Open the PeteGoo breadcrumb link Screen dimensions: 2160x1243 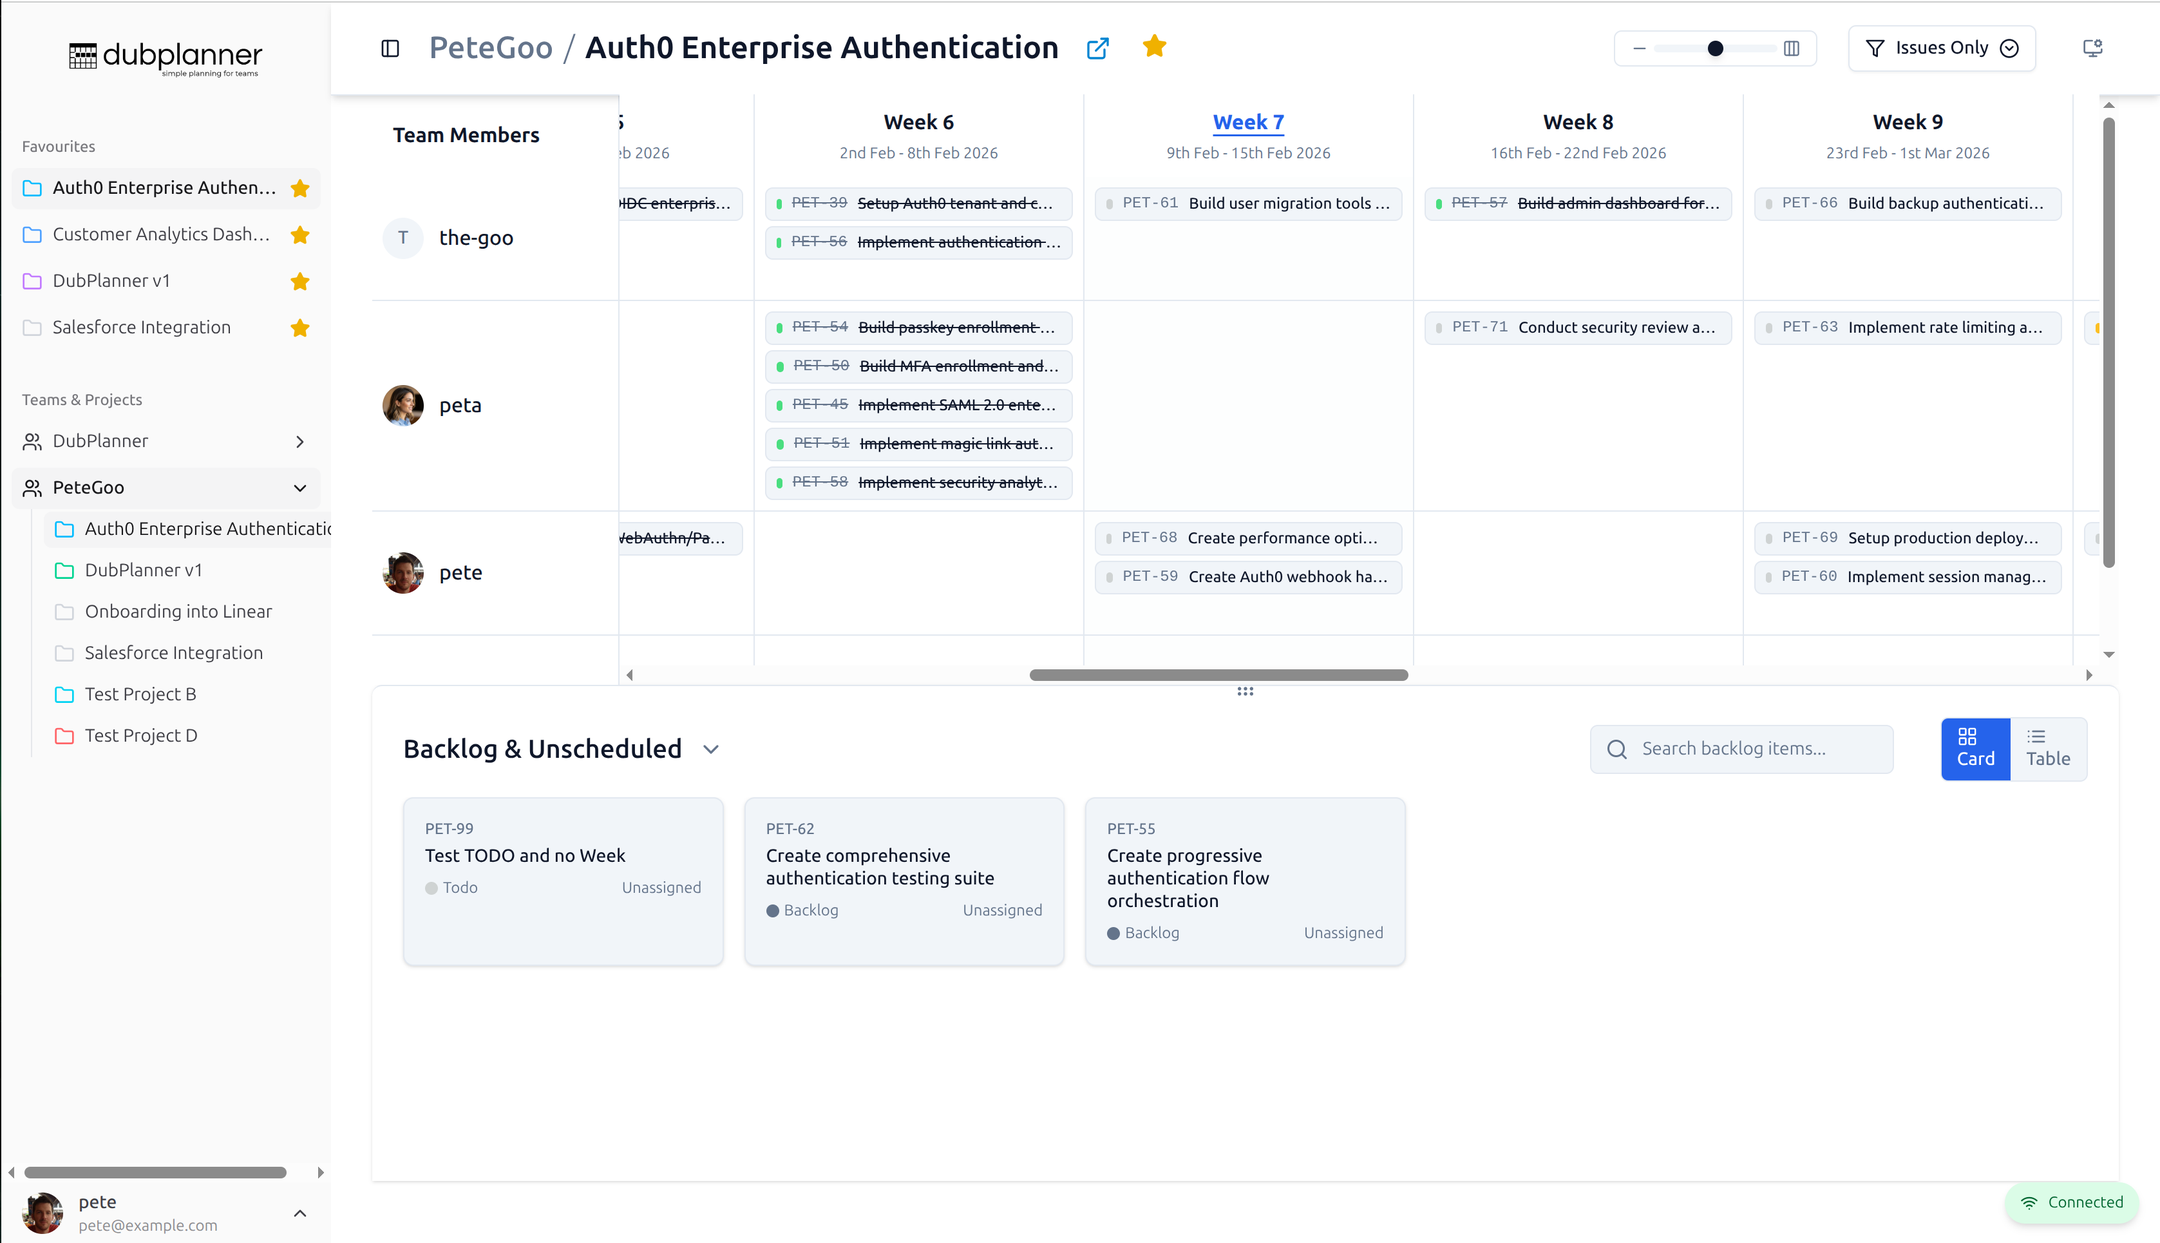pos(490,47)
